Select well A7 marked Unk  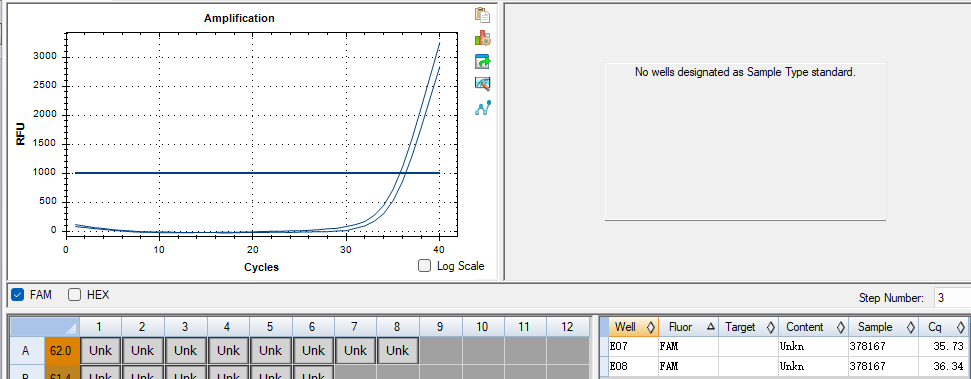click(x=355, y=351)
